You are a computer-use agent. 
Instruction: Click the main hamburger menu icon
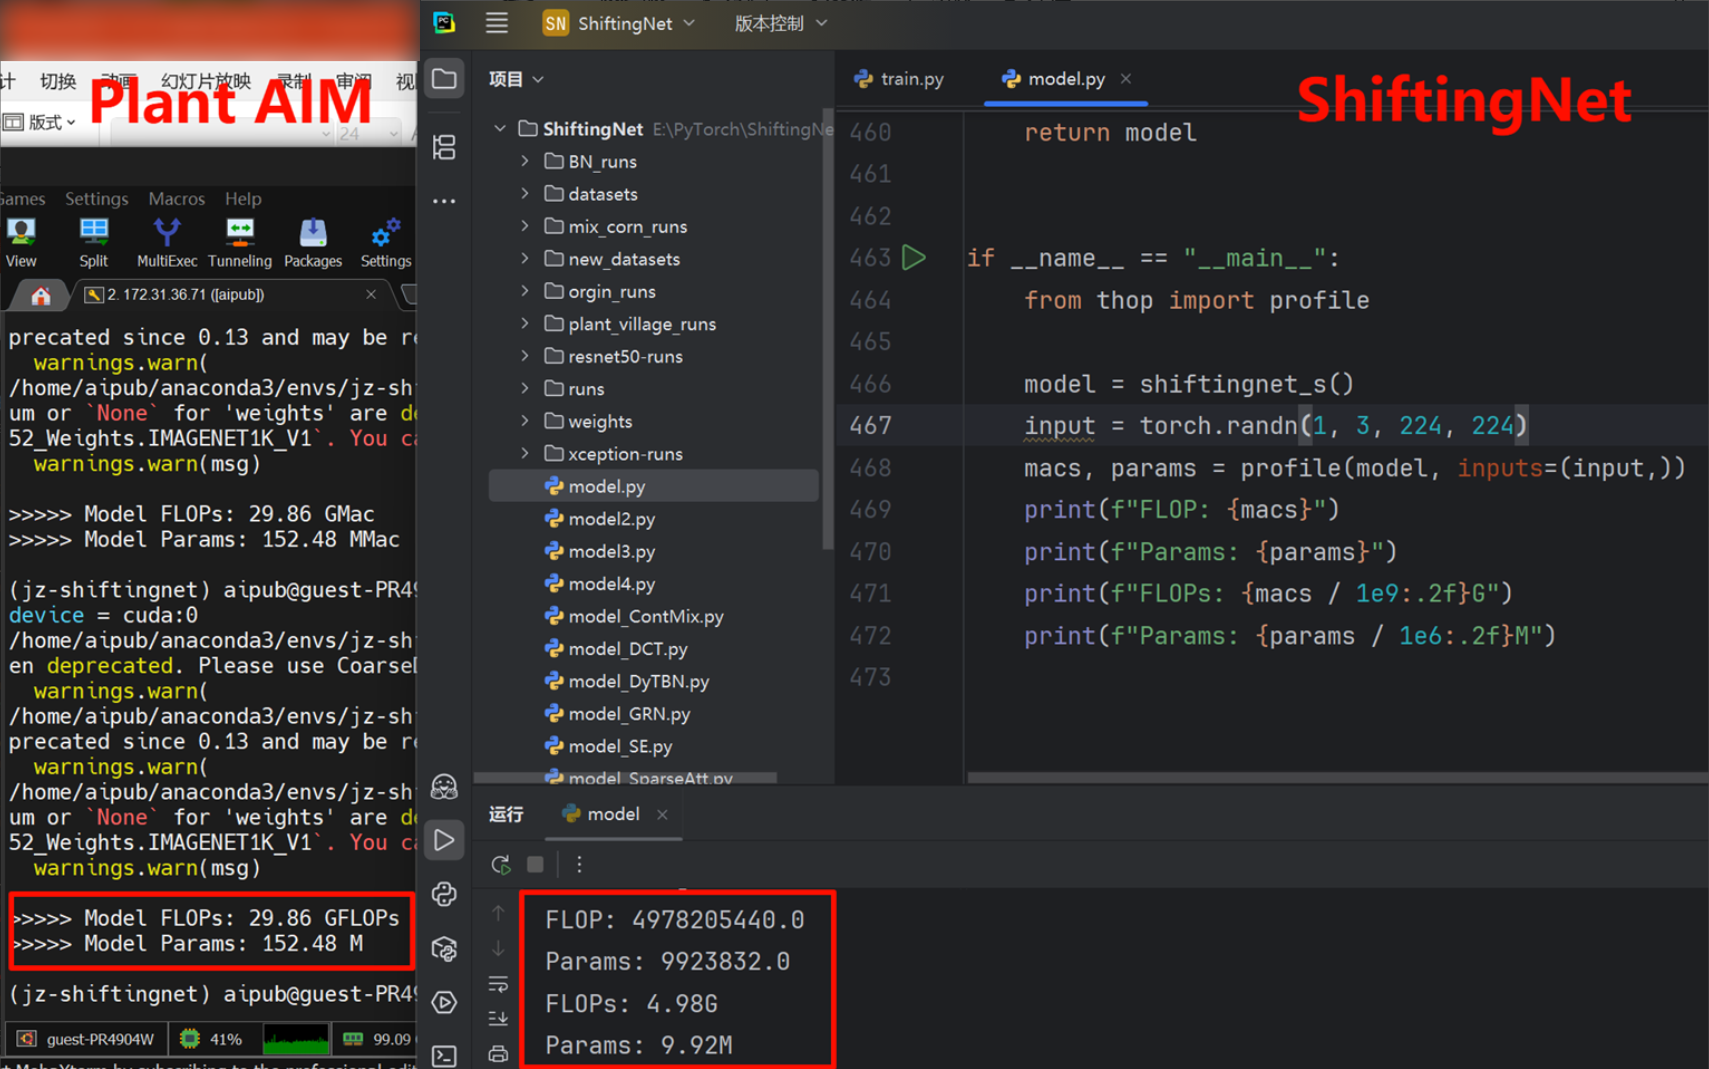pos(497,23)
